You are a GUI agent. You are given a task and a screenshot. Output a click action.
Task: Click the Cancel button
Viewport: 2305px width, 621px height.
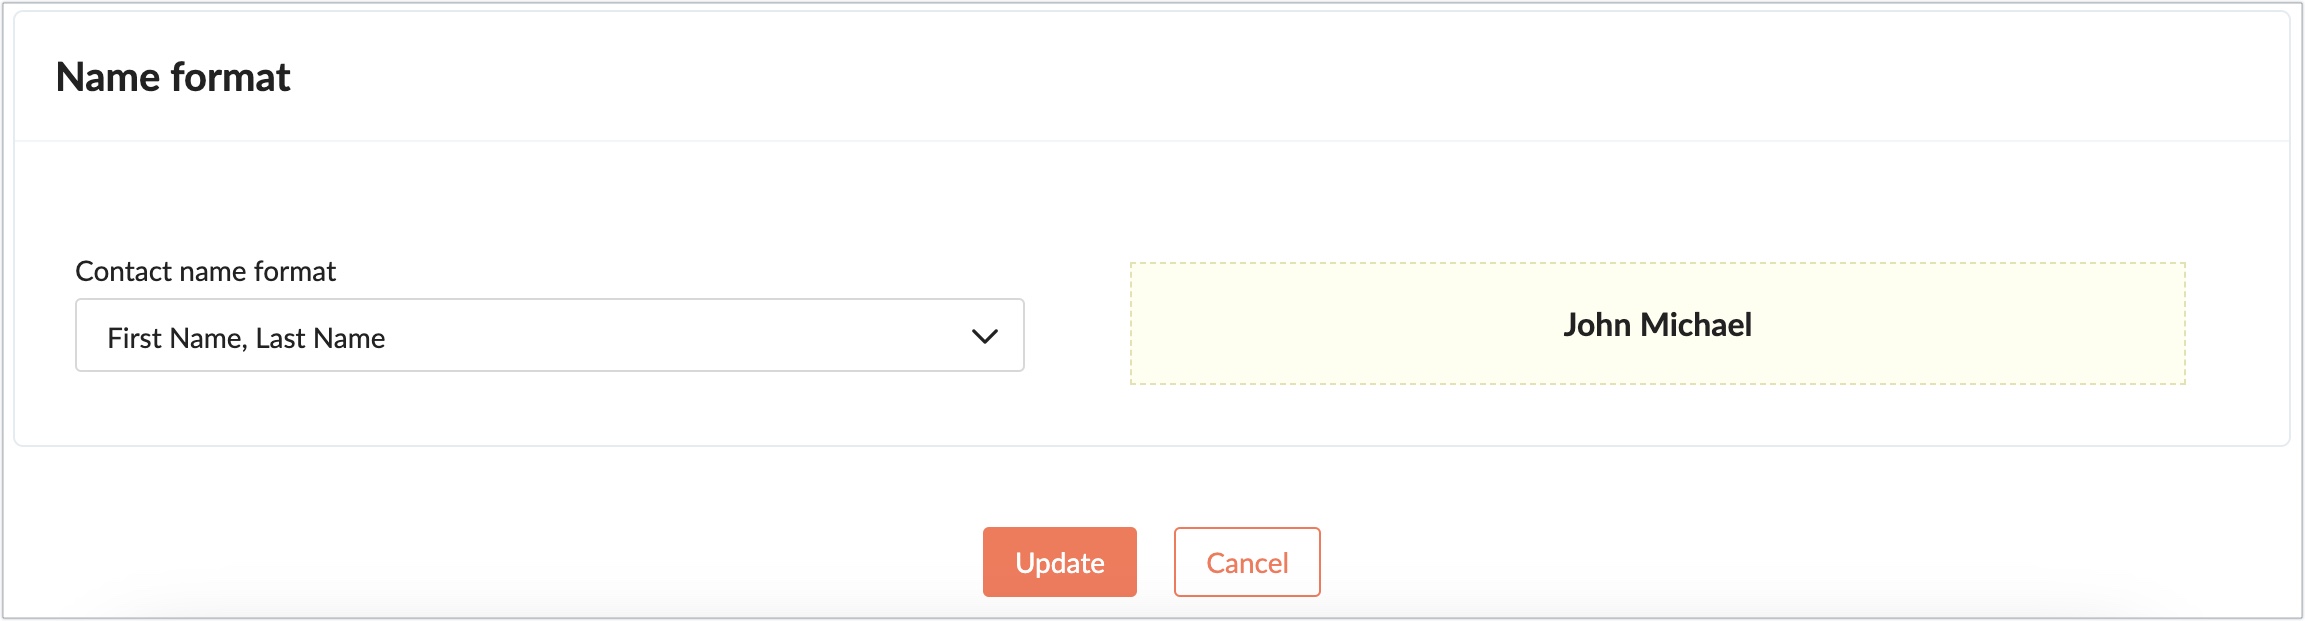click(x=1246, y=563)
